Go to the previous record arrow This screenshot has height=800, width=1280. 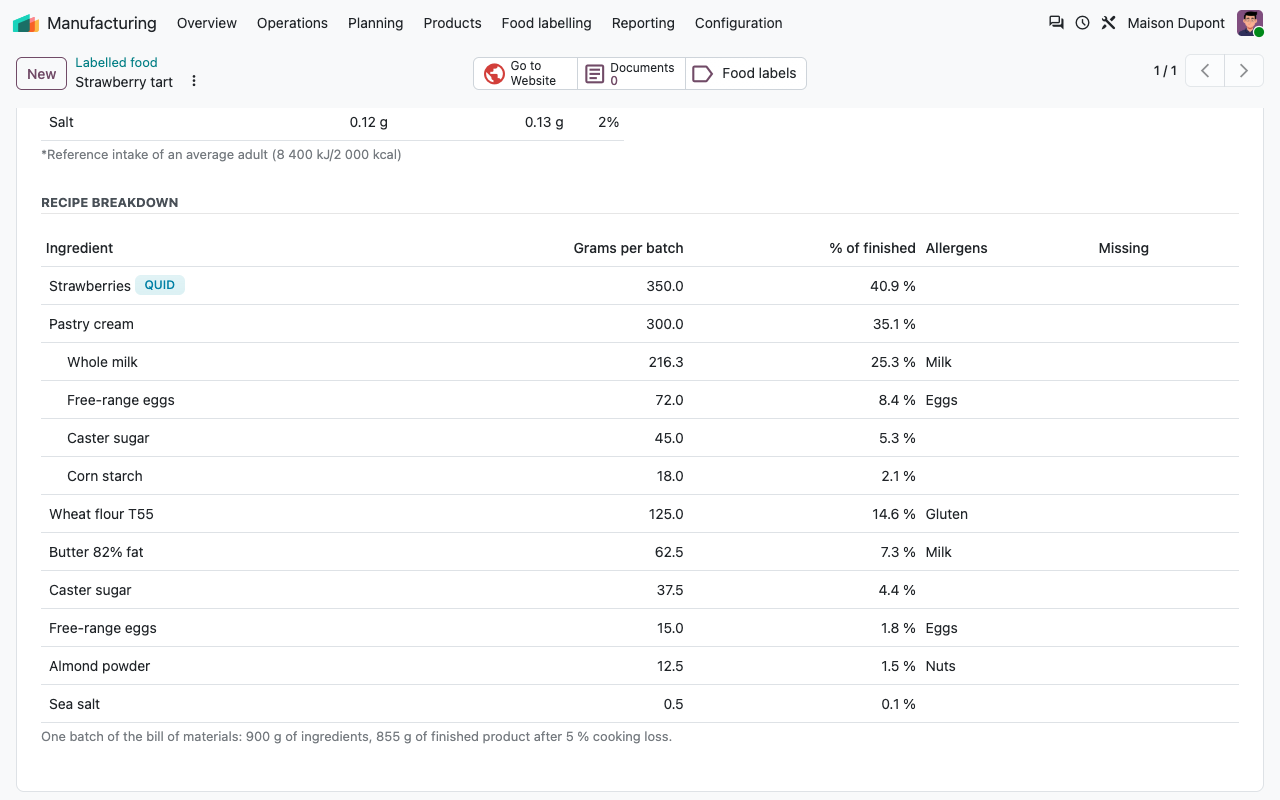(1205, 71)
